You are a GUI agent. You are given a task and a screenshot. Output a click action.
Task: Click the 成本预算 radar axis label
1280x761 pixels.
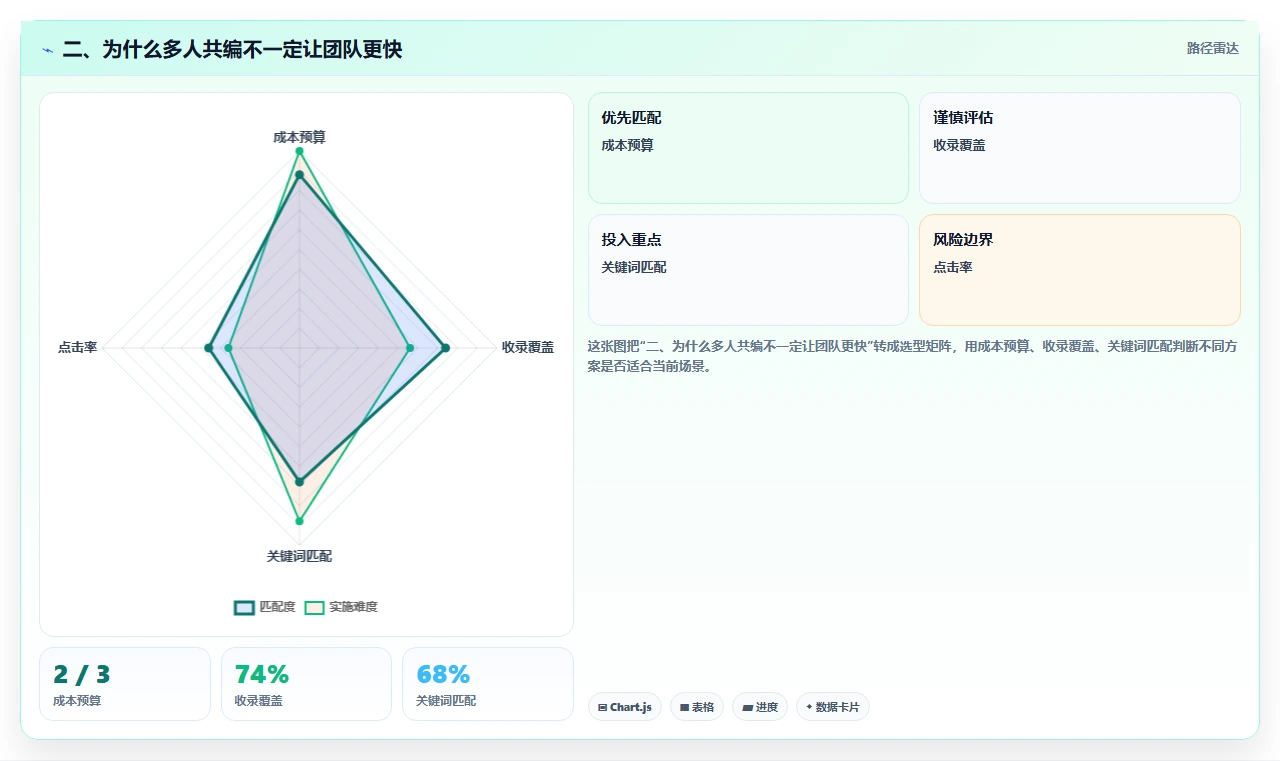pos(299,137)
